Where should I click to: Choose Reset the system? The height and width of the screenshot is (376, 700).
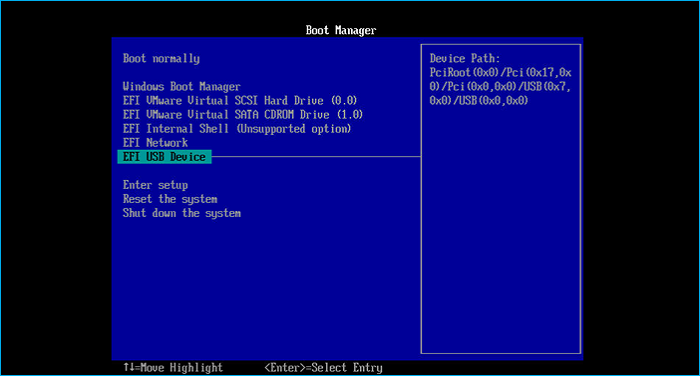coord(170,199)
